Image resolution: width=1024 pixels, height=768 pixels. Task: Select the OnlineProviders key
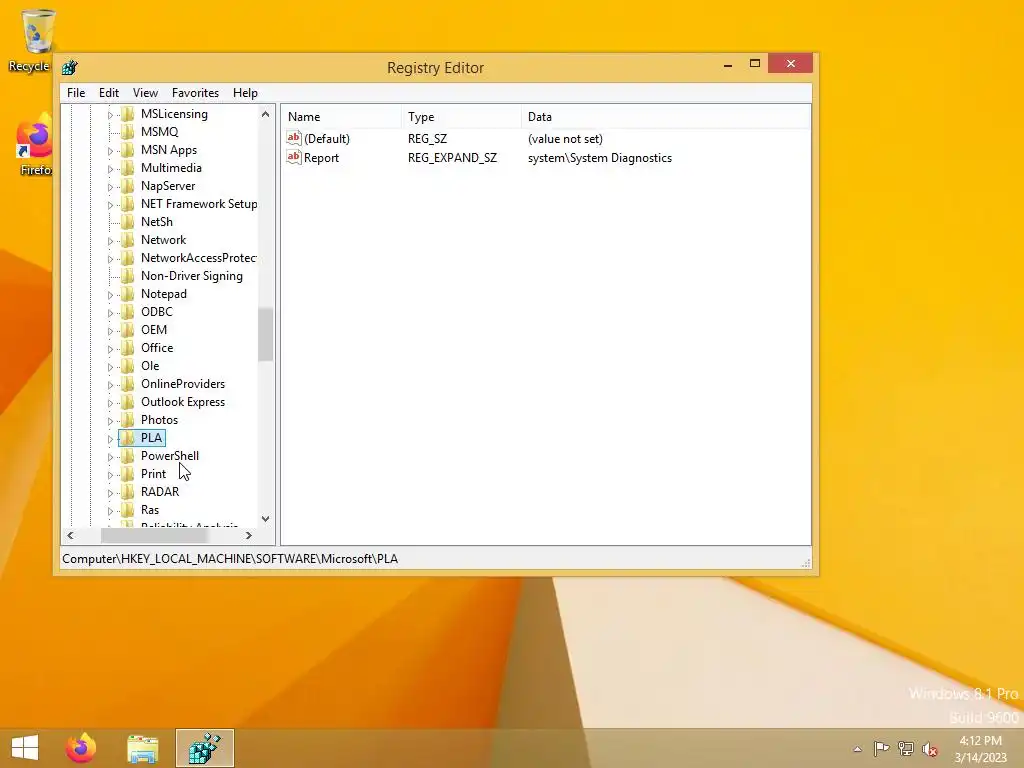[183, 384]
